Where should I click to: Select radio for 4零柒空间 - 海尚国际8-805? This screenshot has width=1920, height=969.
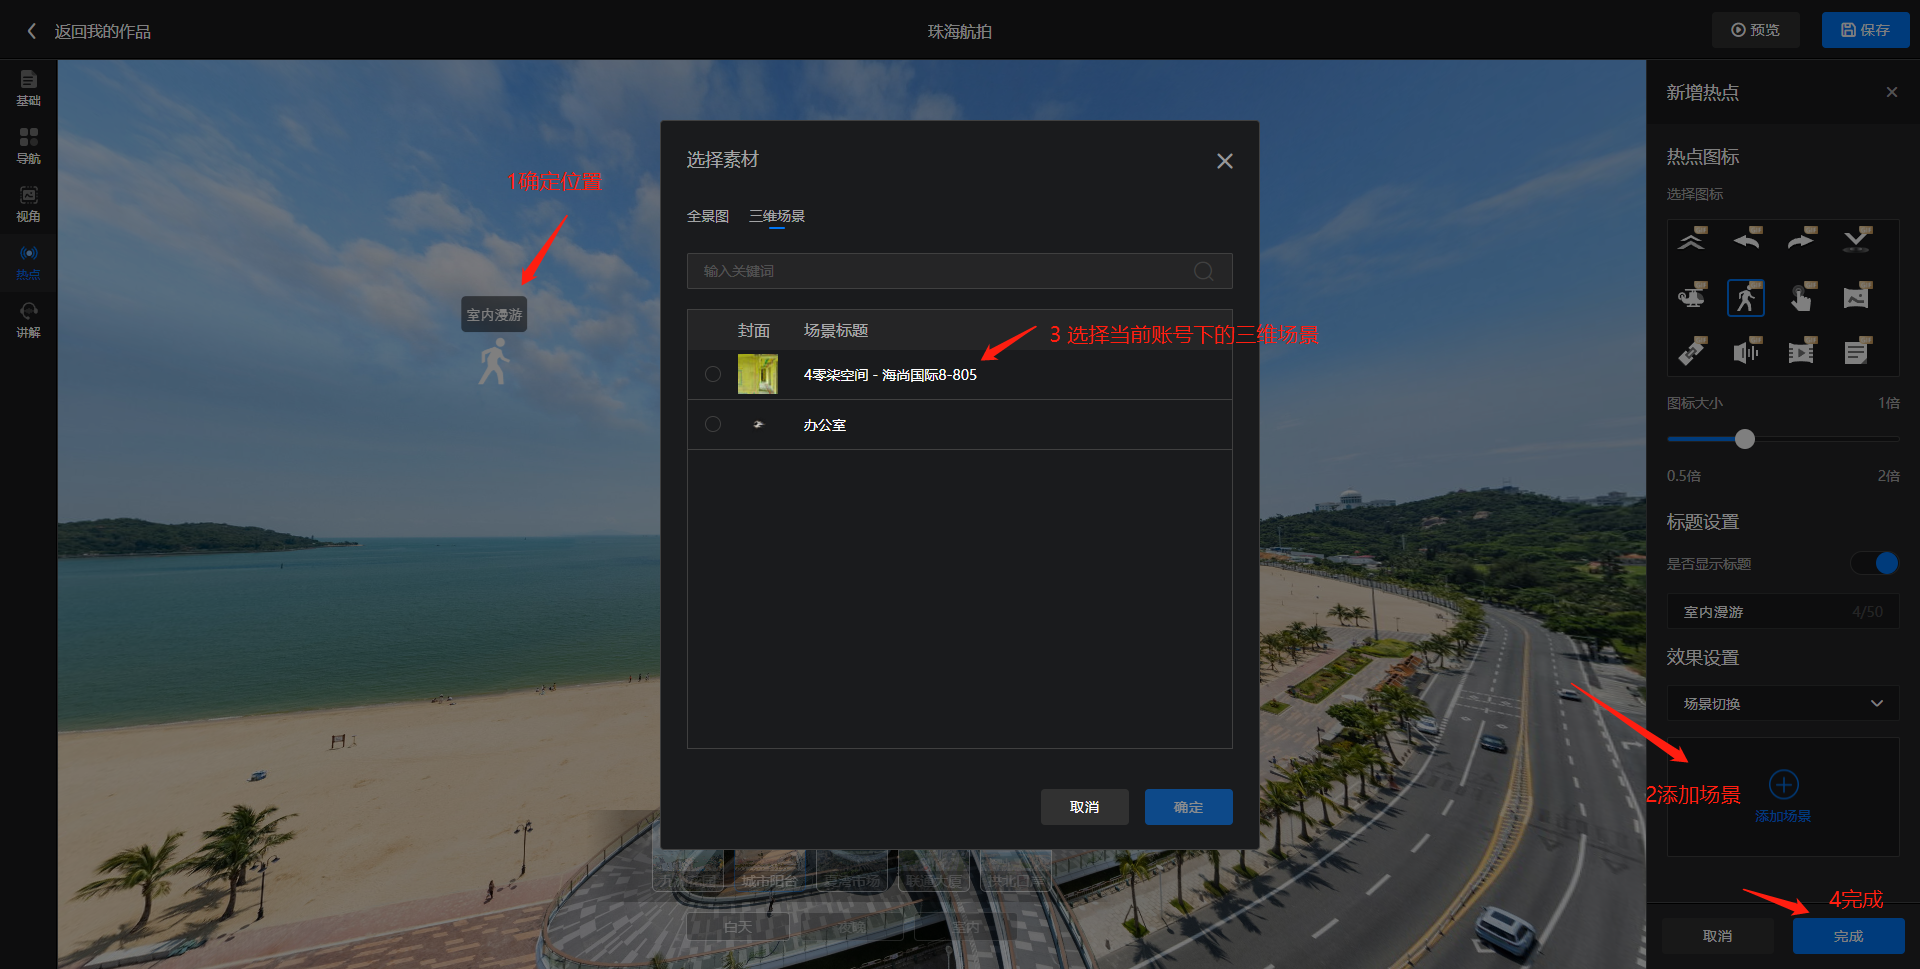(713, 374)
